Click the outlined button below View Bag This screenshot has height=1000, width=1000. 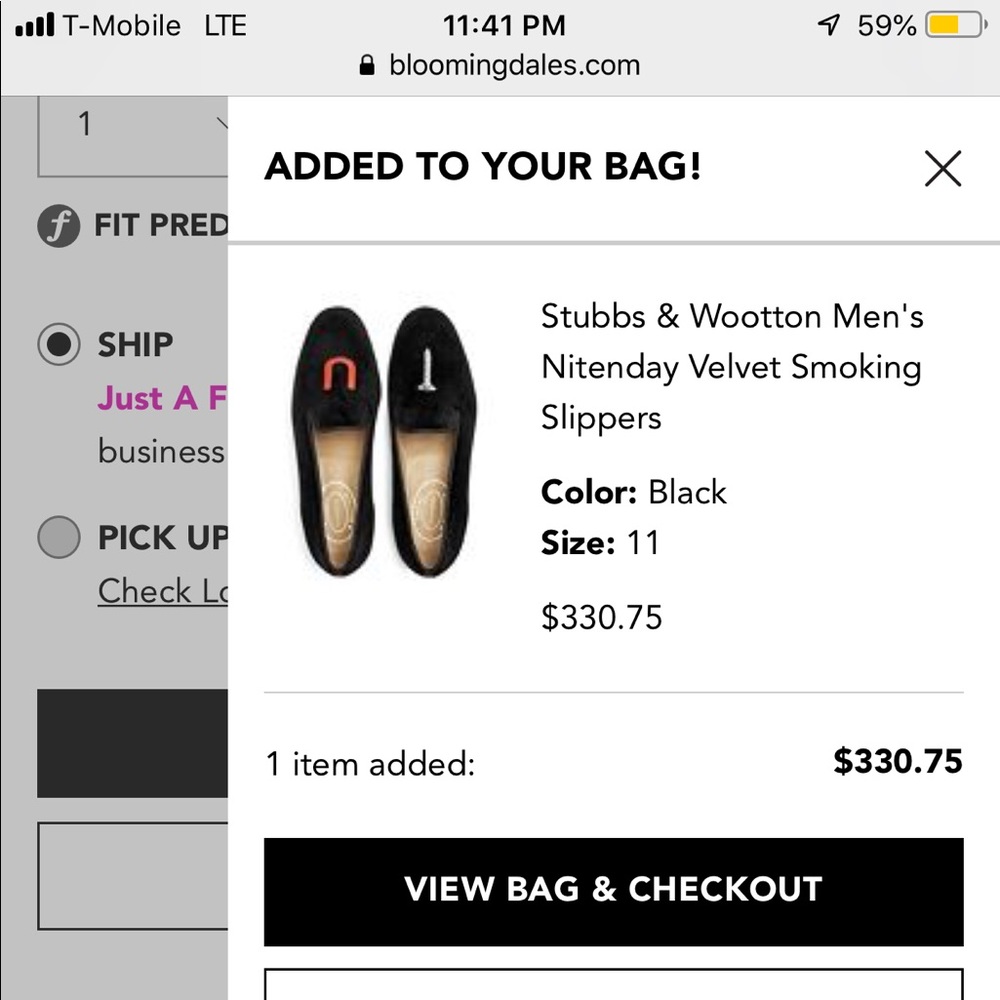pyautogui.click(x=613, y=984)
